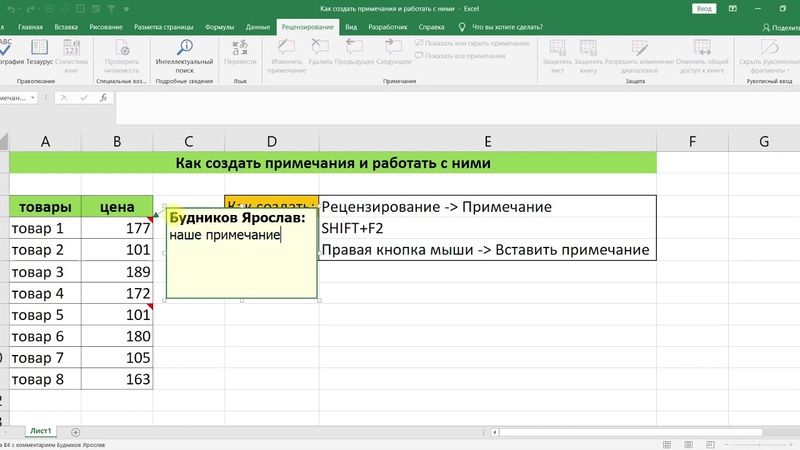Screen dimensions: 800x450
Task: Open the Разработчик tab
Action: [388, 27]
